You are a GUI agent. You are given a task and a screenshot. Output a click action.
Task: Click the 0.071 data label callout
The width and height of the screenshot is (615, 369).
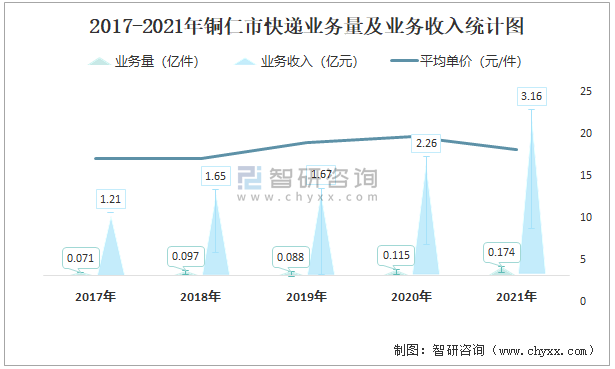coord(80,258)
